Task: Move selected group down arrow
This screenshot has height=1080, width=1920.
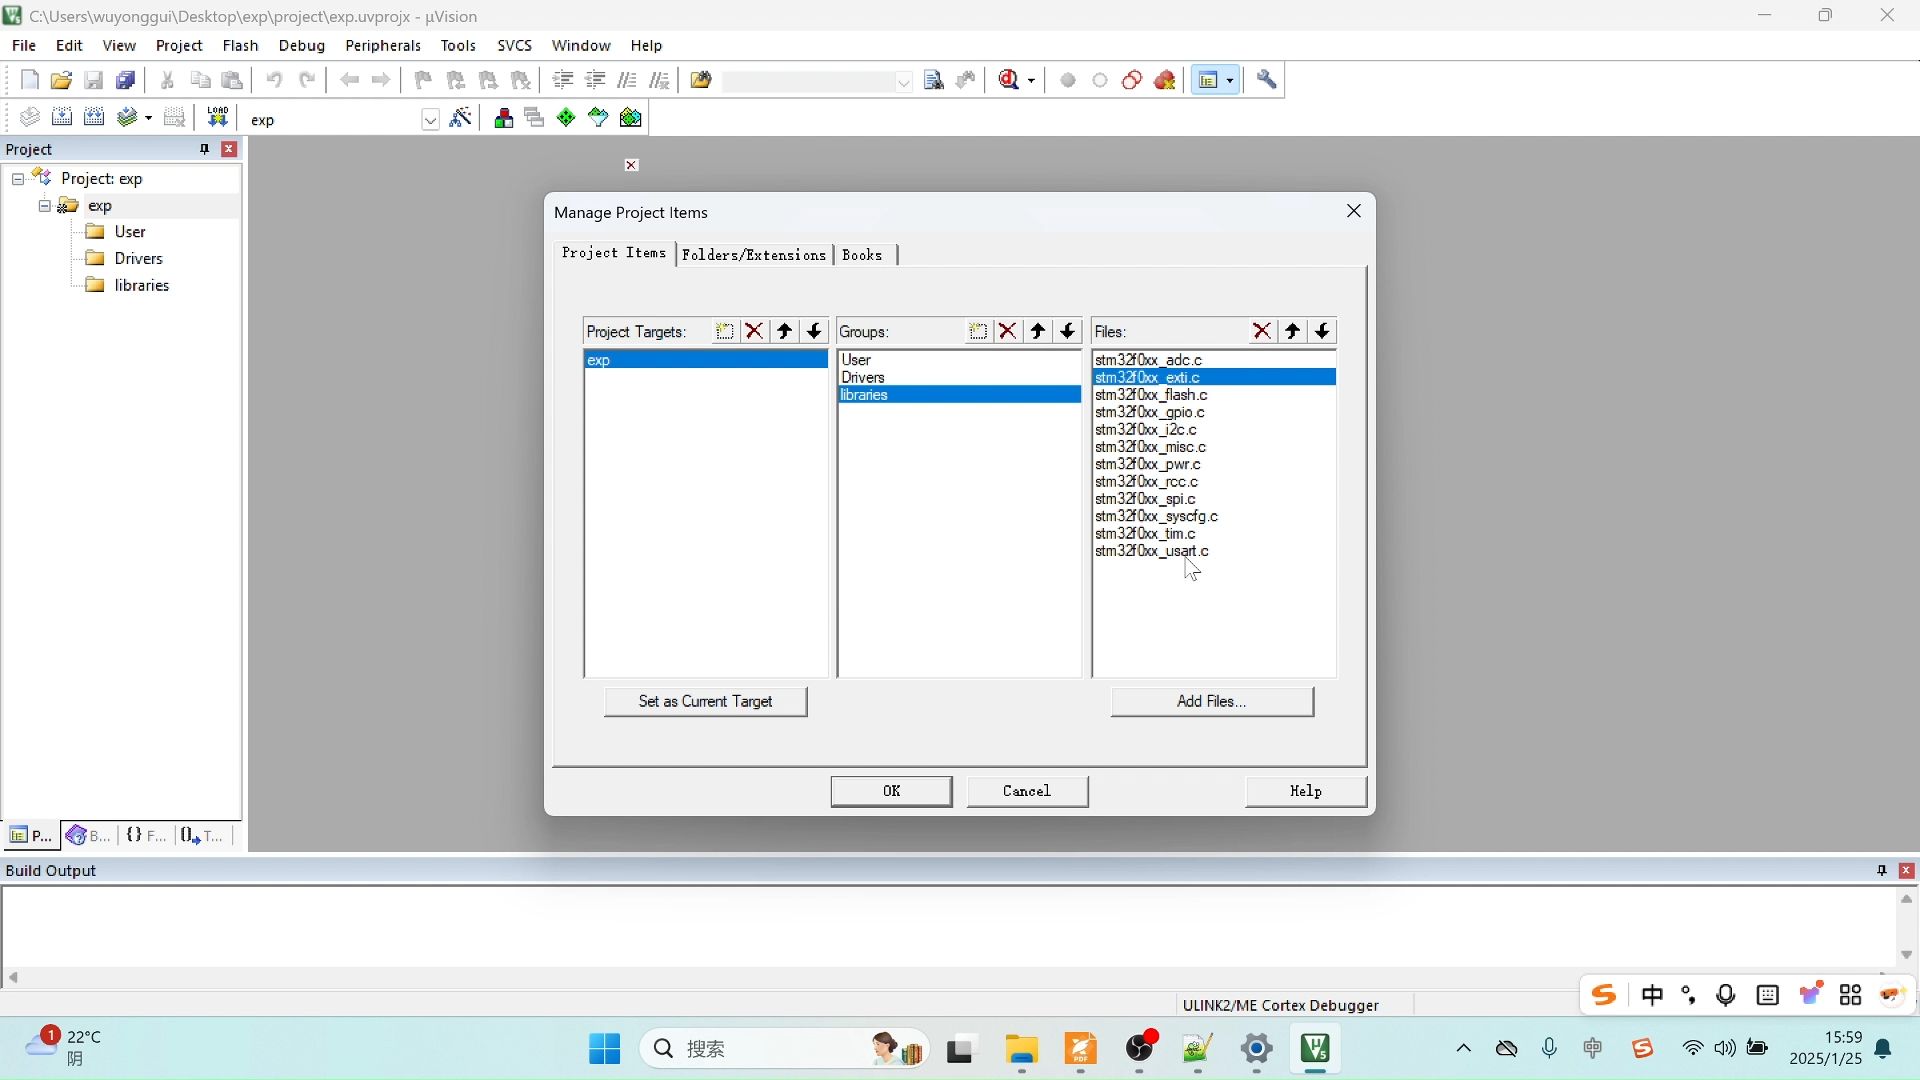Action: click(x=1068, y=332)
